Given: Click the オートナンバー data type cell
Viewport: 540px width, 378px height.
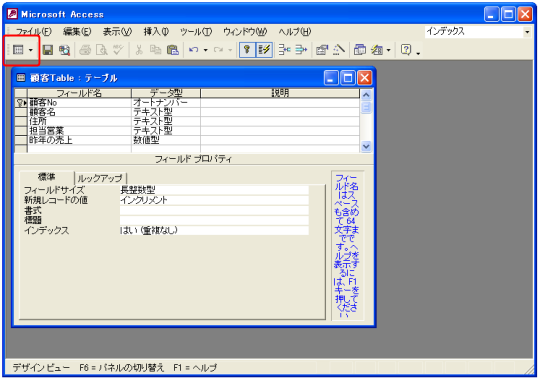Looking at the screenshot, I should click(x=166, y=103).
